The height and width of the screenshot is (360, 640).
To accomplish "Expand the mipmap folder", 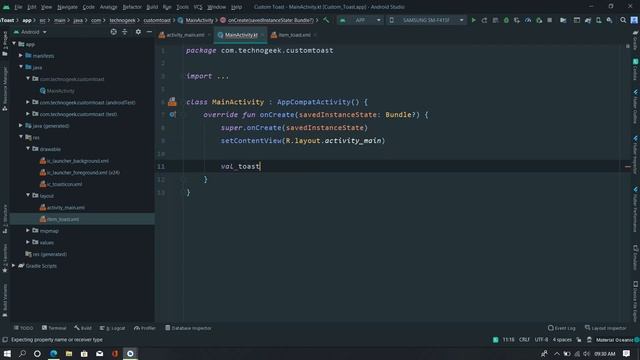I will click(28, 231).
